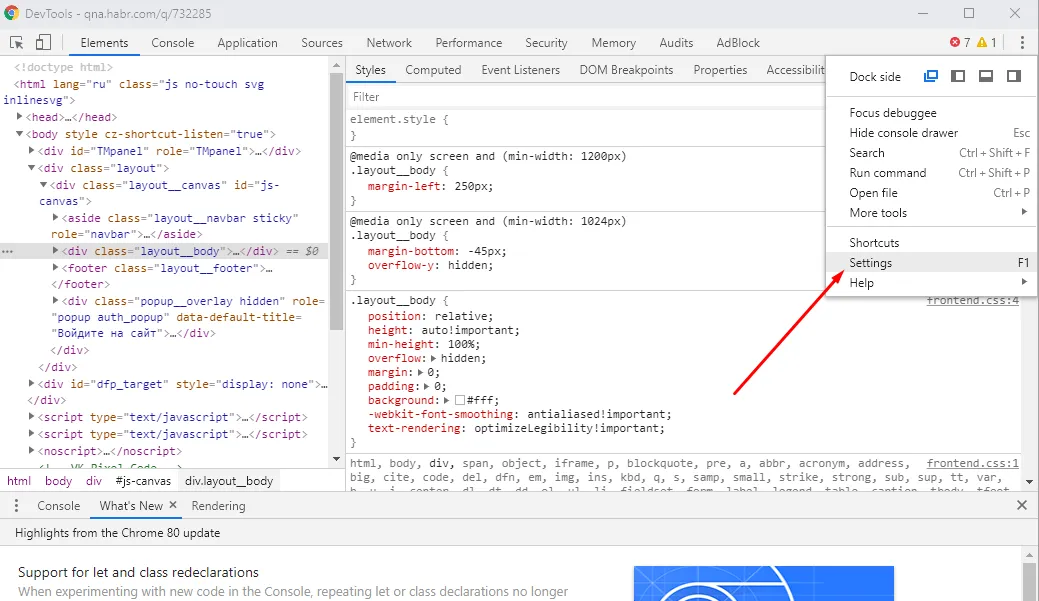1039x601 pixels.
Task: Focus the styles Filter field
Action: tap(586, 97)
